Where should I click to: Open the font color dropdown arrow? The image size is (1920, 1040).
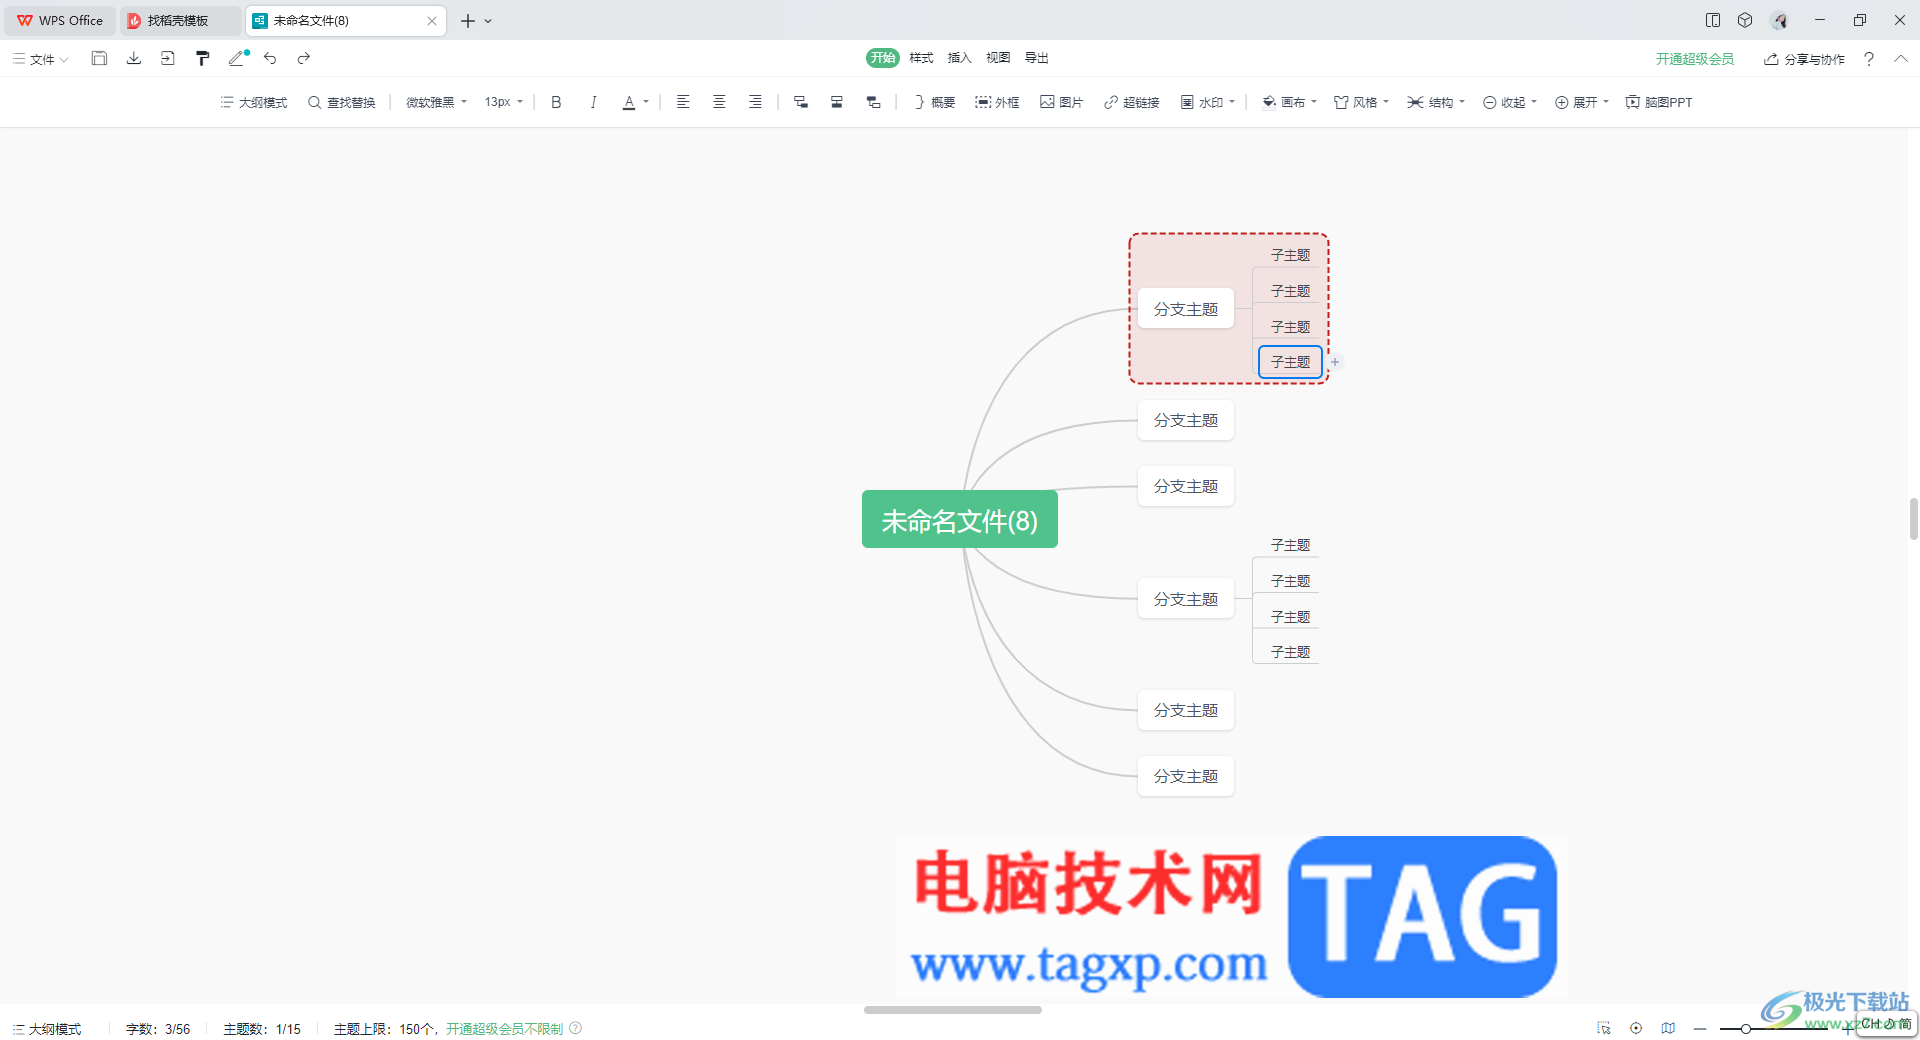coord(646,102)
